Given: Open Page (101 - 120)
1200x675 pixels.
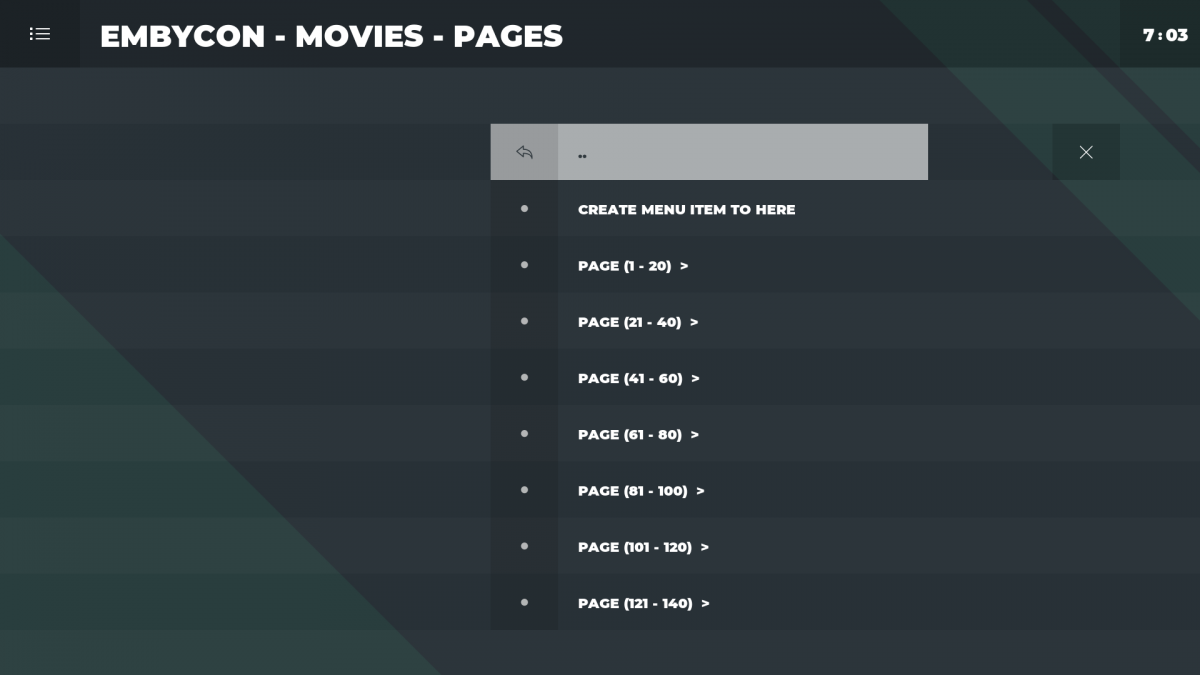Looking at the screenshot, I should pos(709,547).
